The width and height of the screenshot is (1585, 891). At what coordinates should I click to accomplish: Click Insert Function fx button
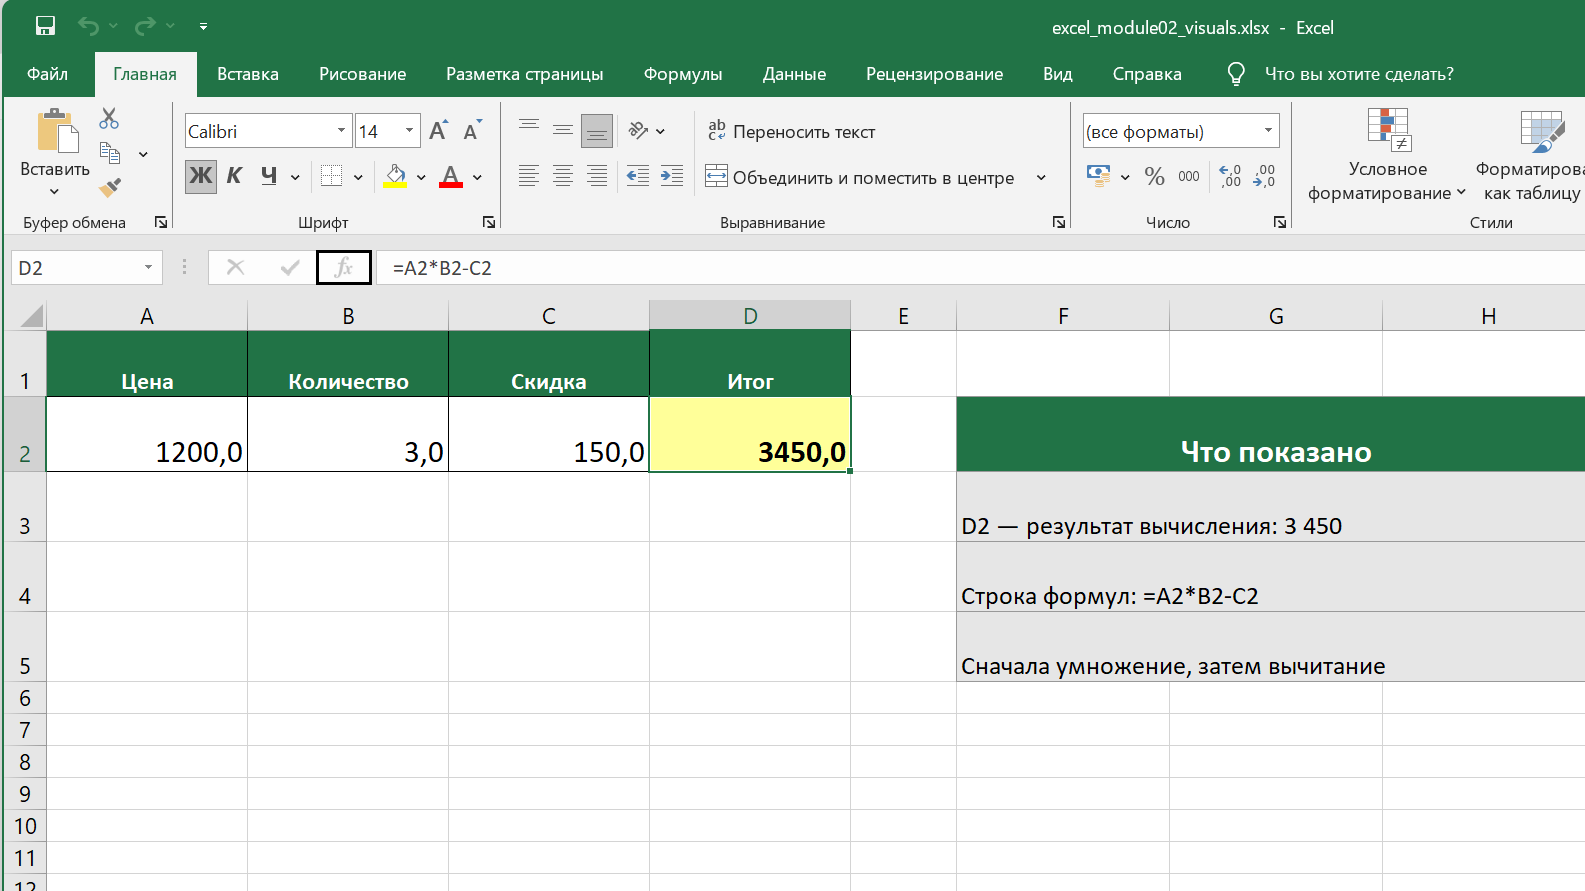pos(344,268)
